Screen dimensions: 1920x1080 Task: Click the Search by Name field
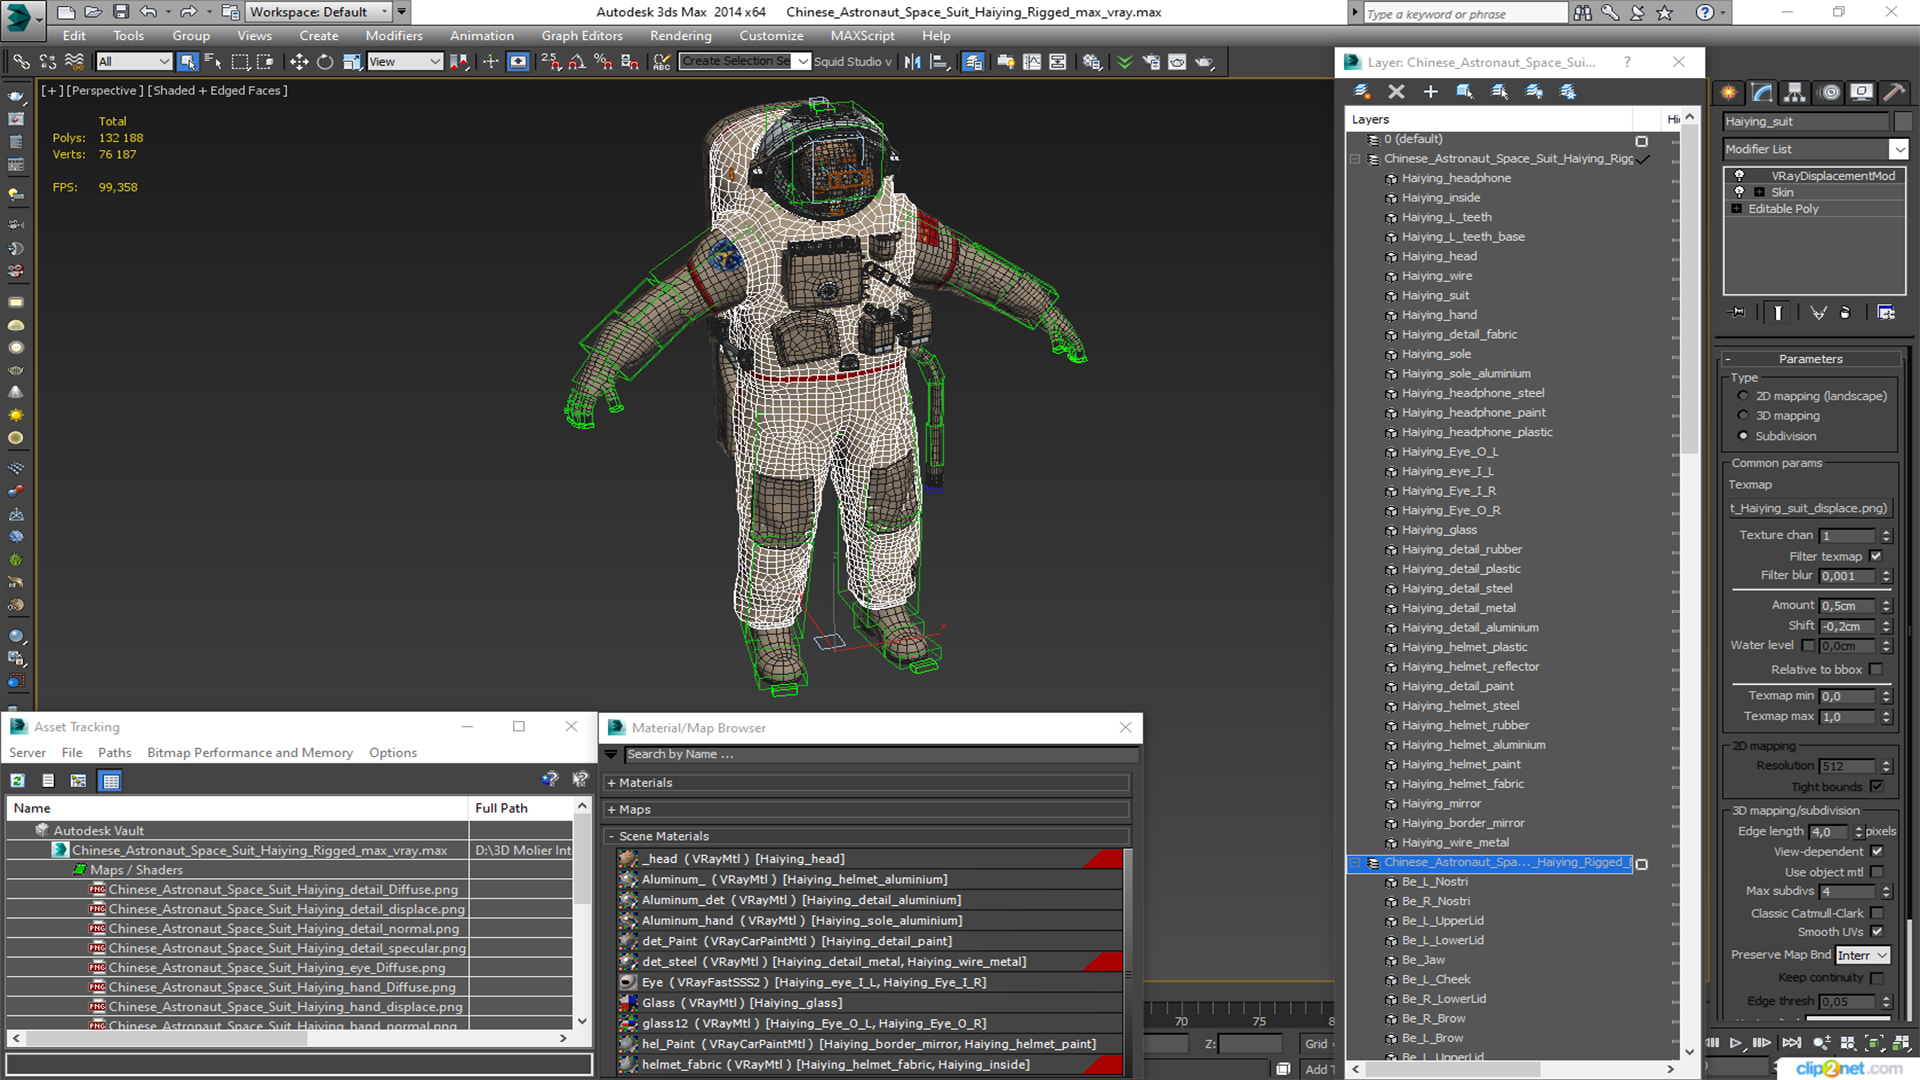(x=880, y=755)
